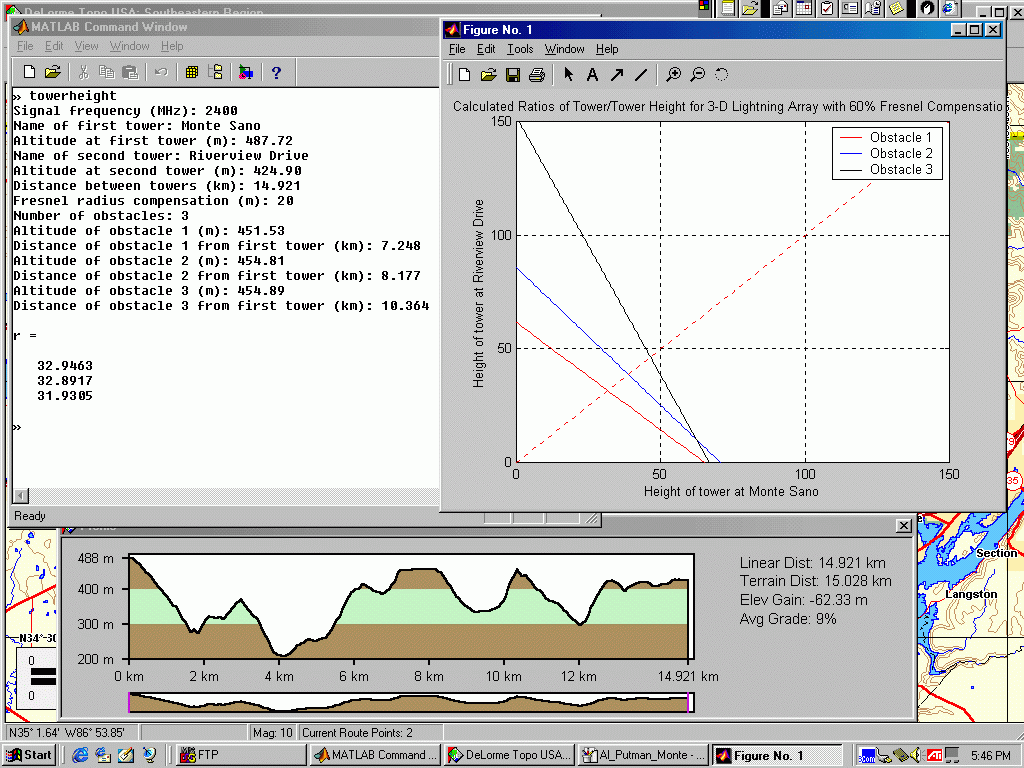Click Open File icon in MATLAB Command Window toolbar
Viewport: 1024px width, 768px height.
53,72
